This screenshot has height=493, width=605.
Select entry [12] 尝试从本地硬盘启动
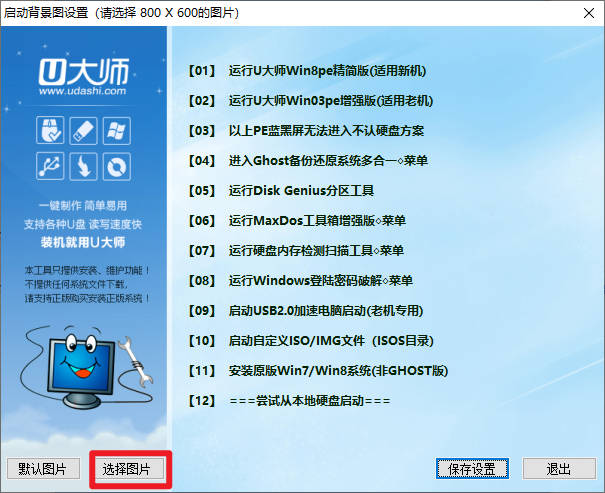289,401
